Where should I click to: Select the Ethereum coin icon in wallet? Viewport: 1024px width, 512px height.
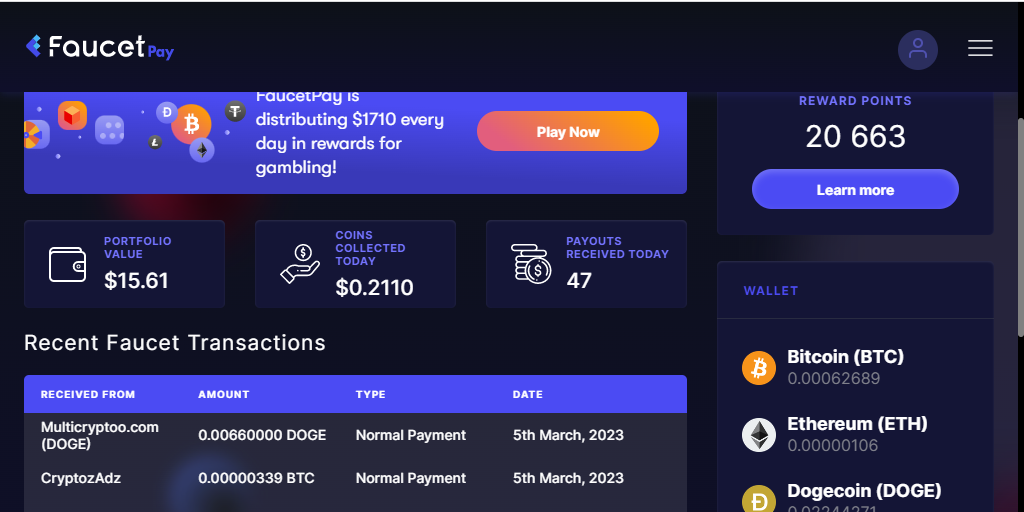pos(759,435)
